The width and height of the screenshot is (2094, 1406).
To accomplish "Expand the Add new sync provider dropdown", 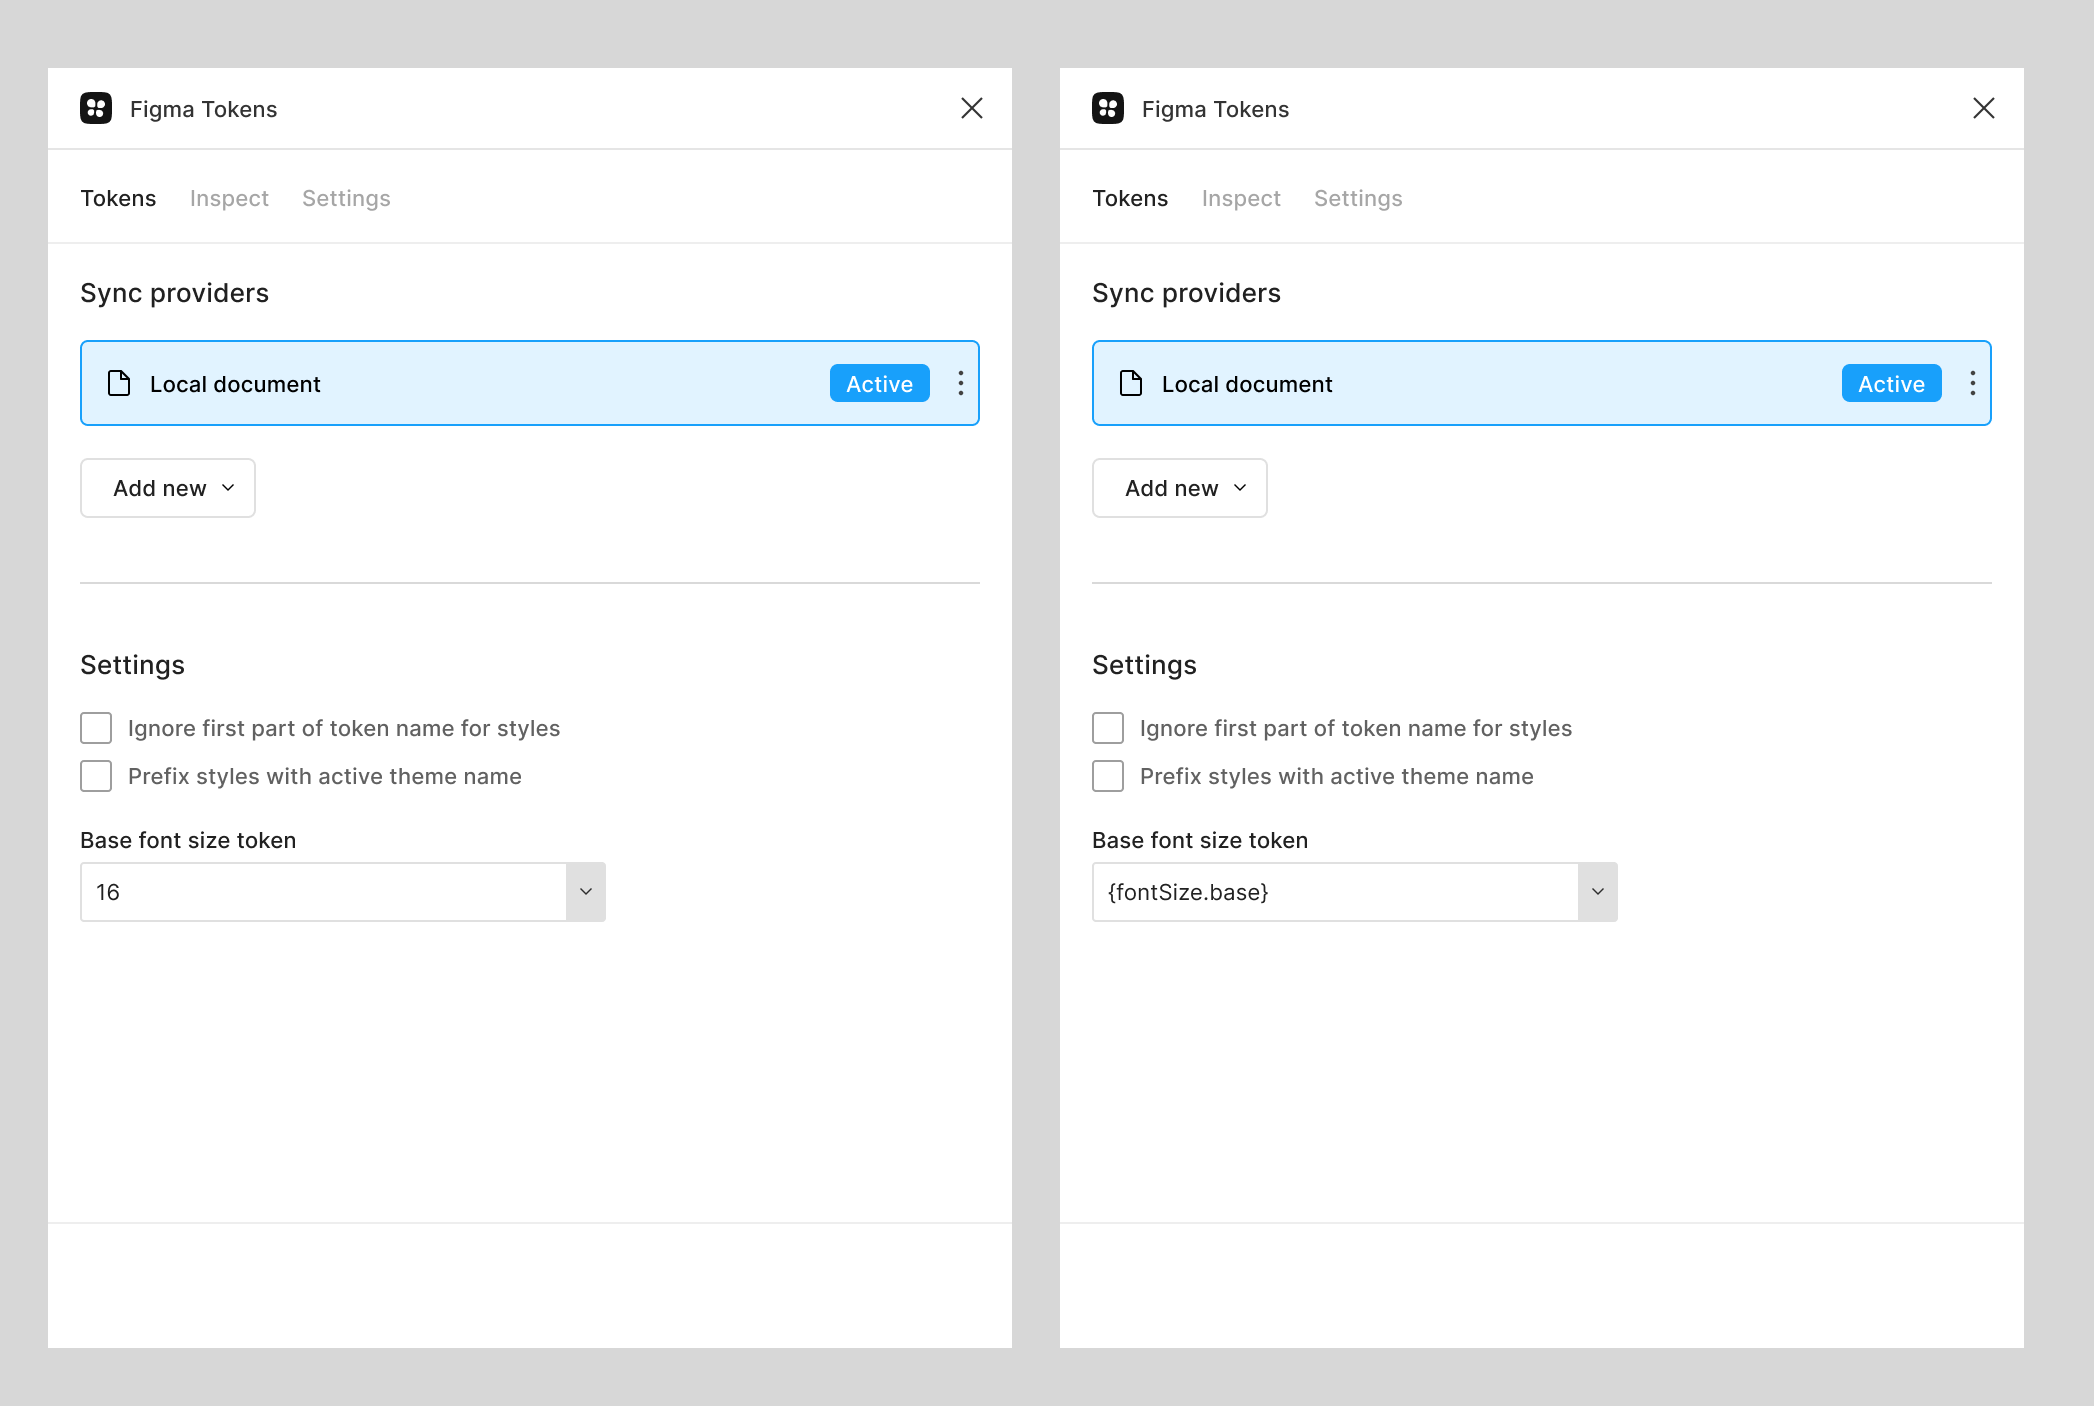I will (x=167, y=488).
